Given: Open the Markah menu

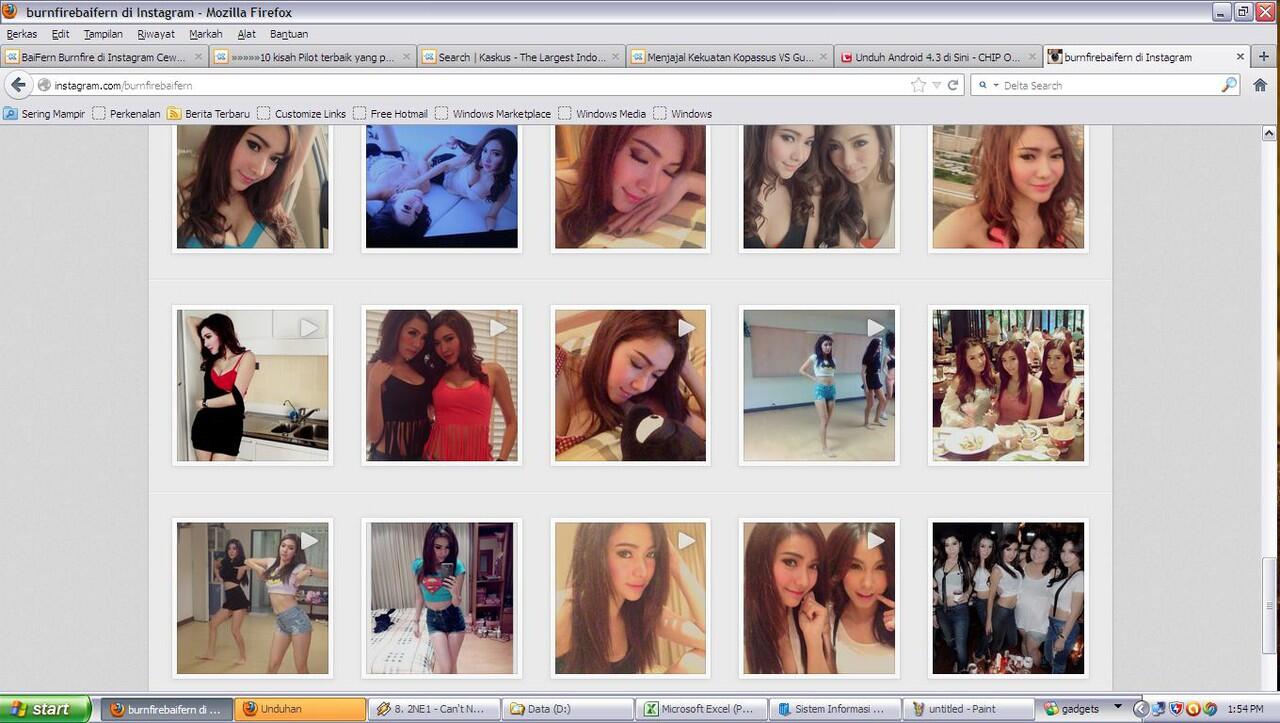Looking at the screenshot, I should (x=206, y=34).
